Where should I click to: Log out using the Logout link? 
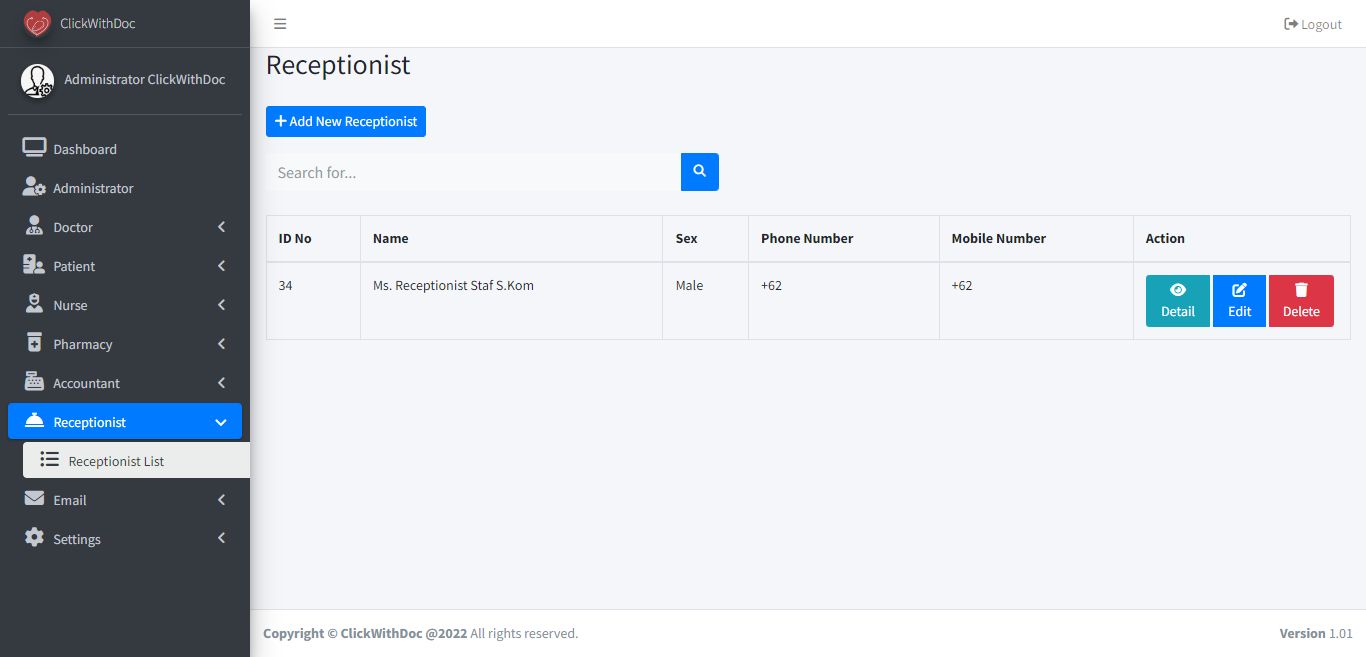click(1313, 24)
